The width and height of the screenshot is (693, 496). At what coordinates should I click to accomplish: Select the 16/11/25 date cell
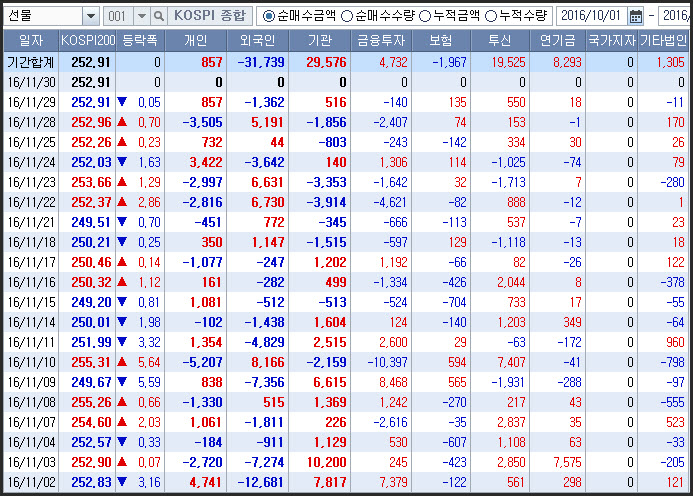tap(32, 142)
